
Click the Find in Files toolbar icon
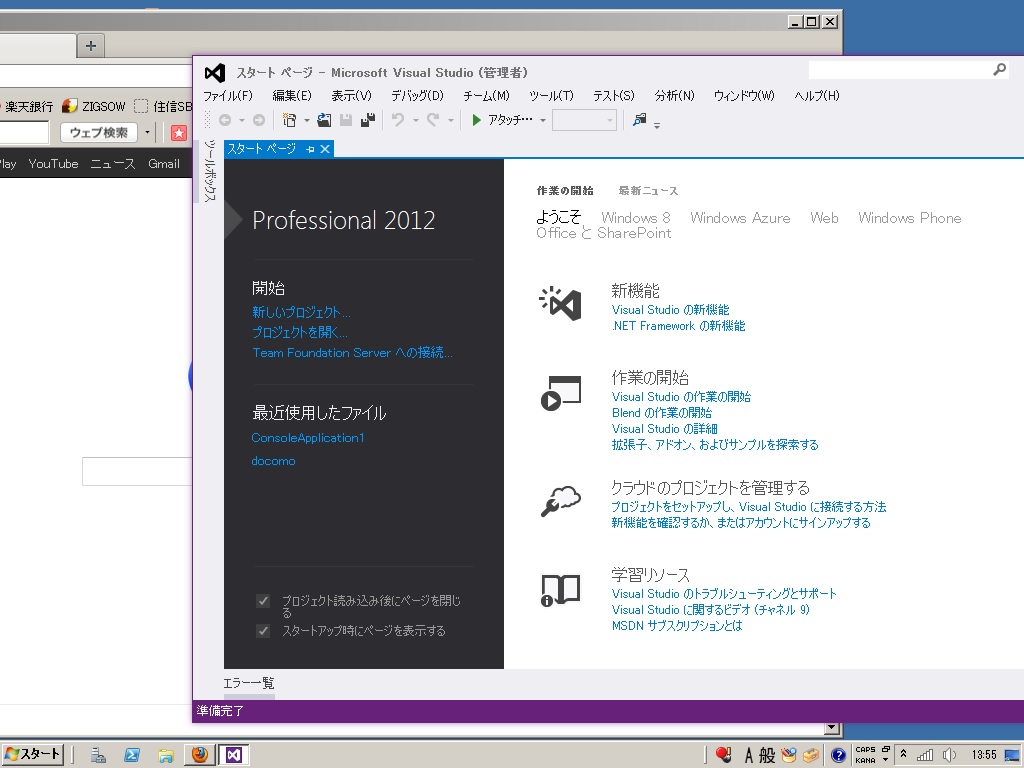639,120
